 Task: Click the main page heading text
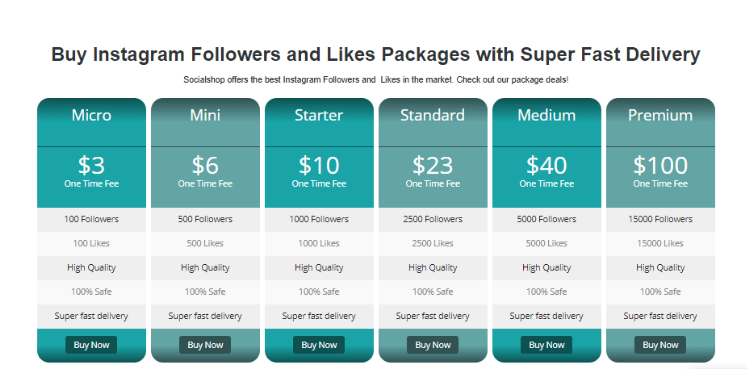click(x=375, y=54)
